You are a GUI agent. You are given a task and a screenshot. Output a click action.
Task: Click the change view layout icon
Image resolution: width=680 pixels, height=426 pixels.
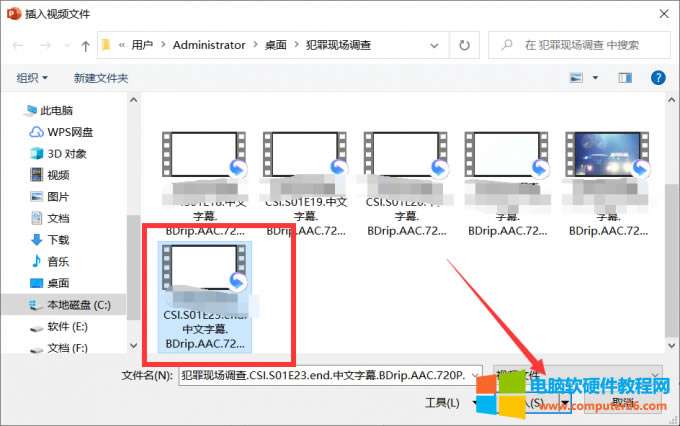pyautogui.click(x=577, y=77)
